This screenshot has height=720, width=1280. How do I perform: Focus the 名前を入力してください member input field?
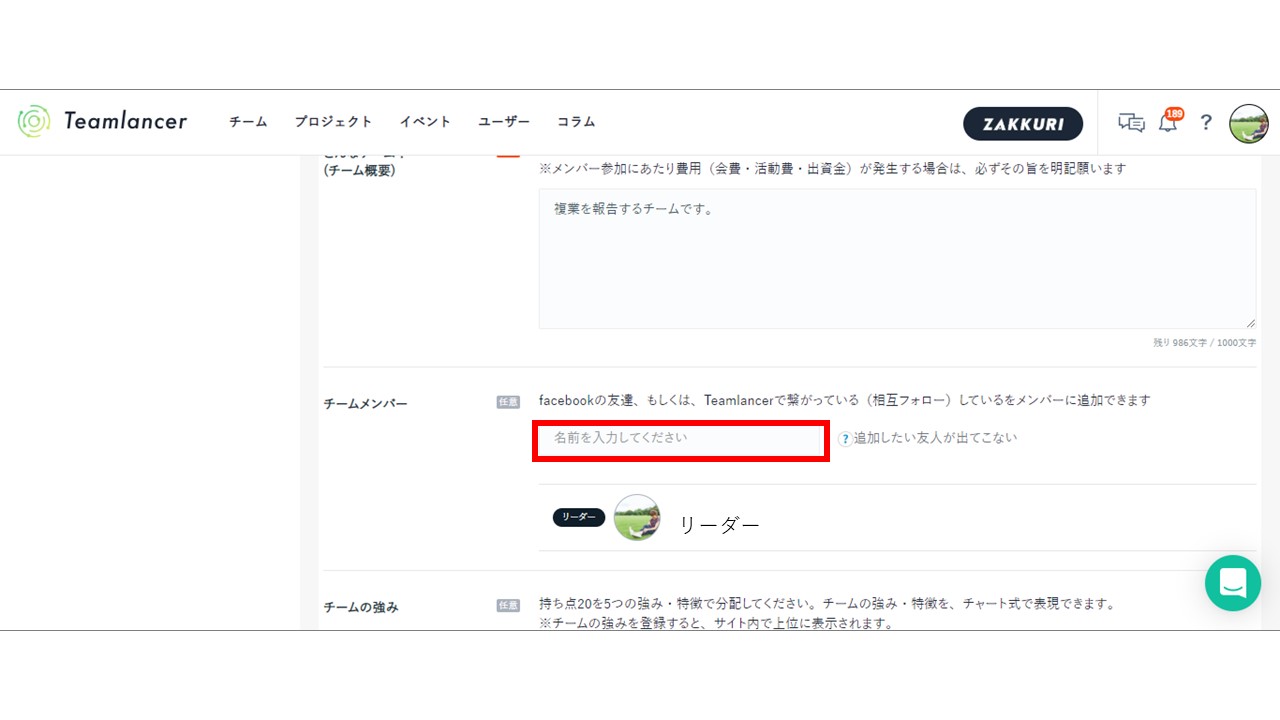(x=680, y=439)
